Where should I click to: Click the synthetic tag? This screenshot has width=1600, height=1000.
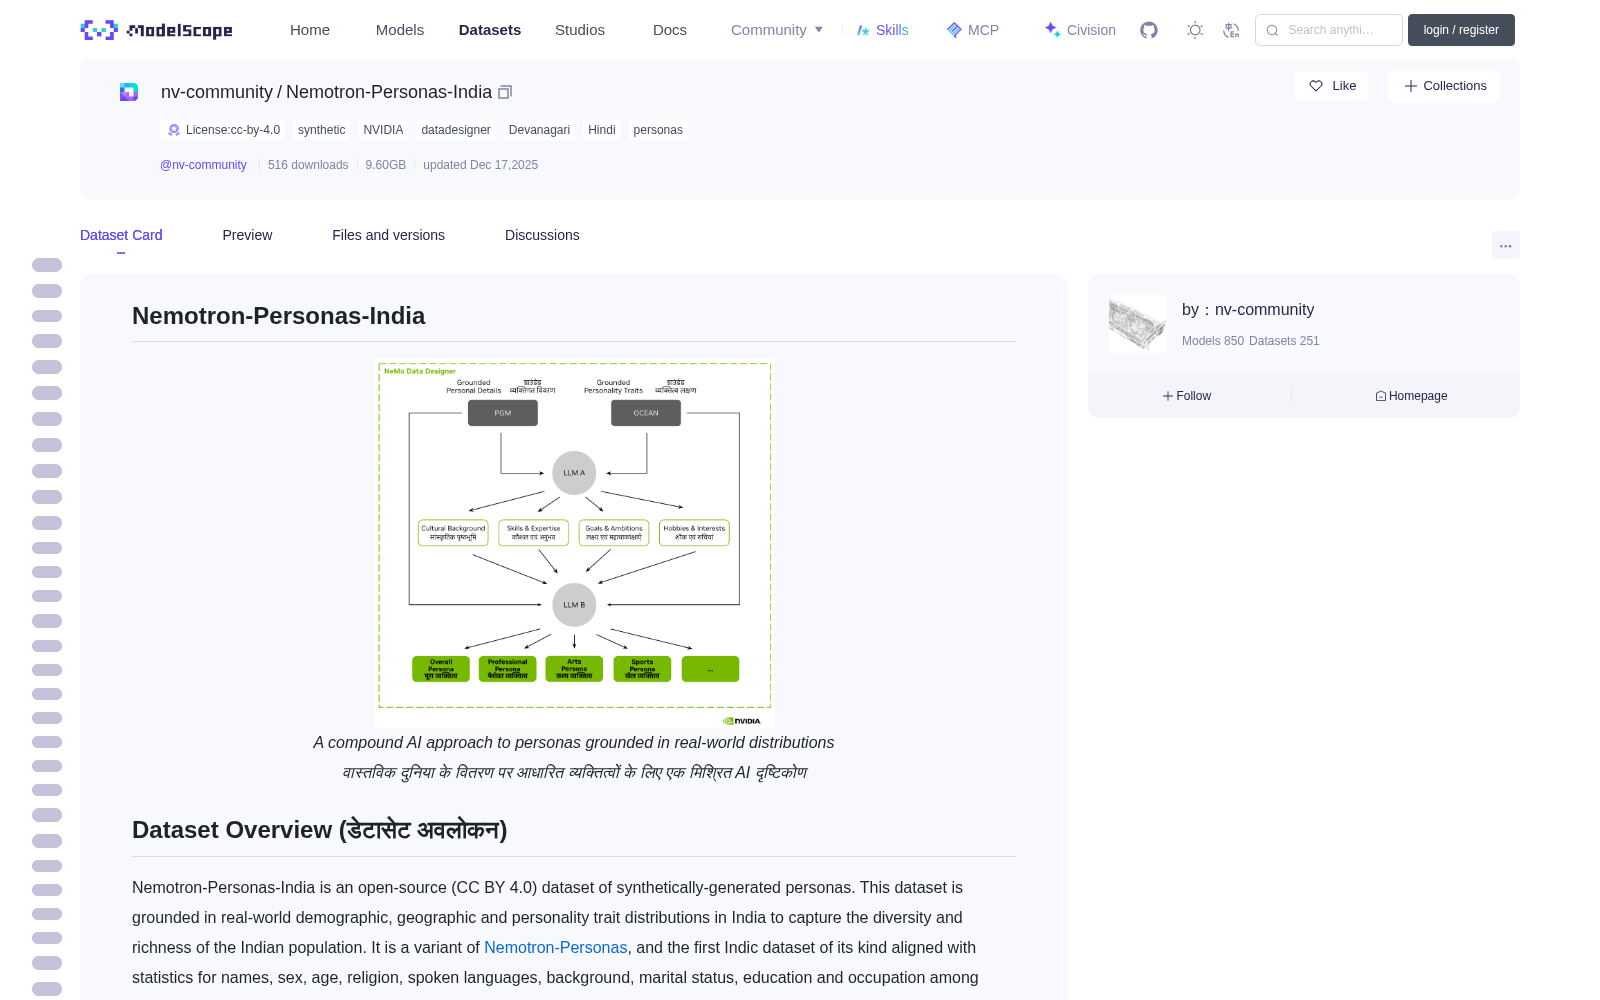pos(321,130)
